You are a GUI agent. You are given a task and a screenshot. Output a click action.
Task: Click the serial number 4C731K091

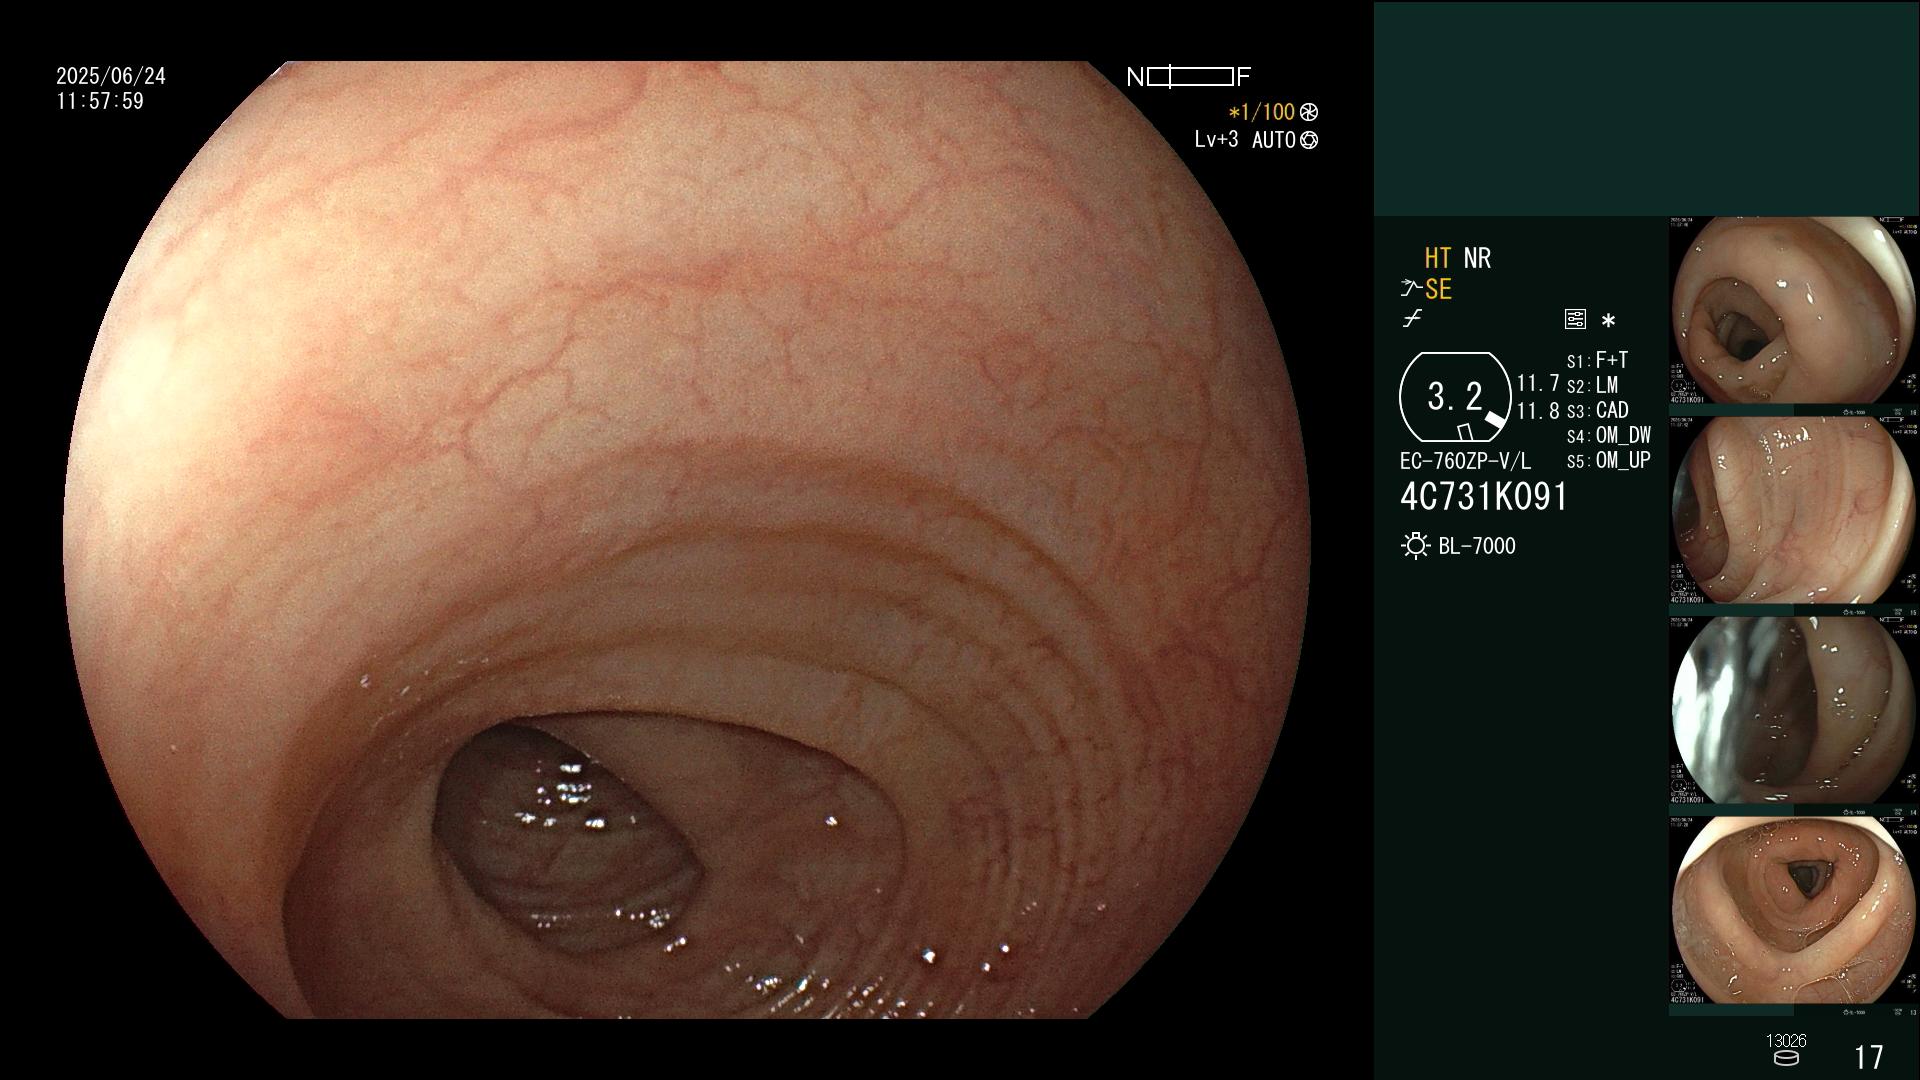click(x=1484, y=497)
